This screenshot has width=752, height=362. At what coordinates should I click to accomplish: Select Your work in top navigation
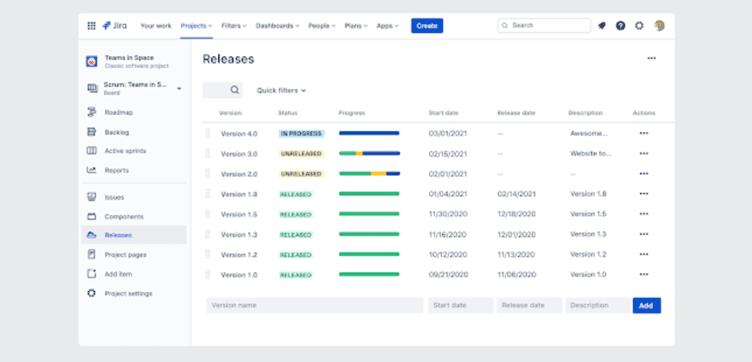[x=155, y=26]
